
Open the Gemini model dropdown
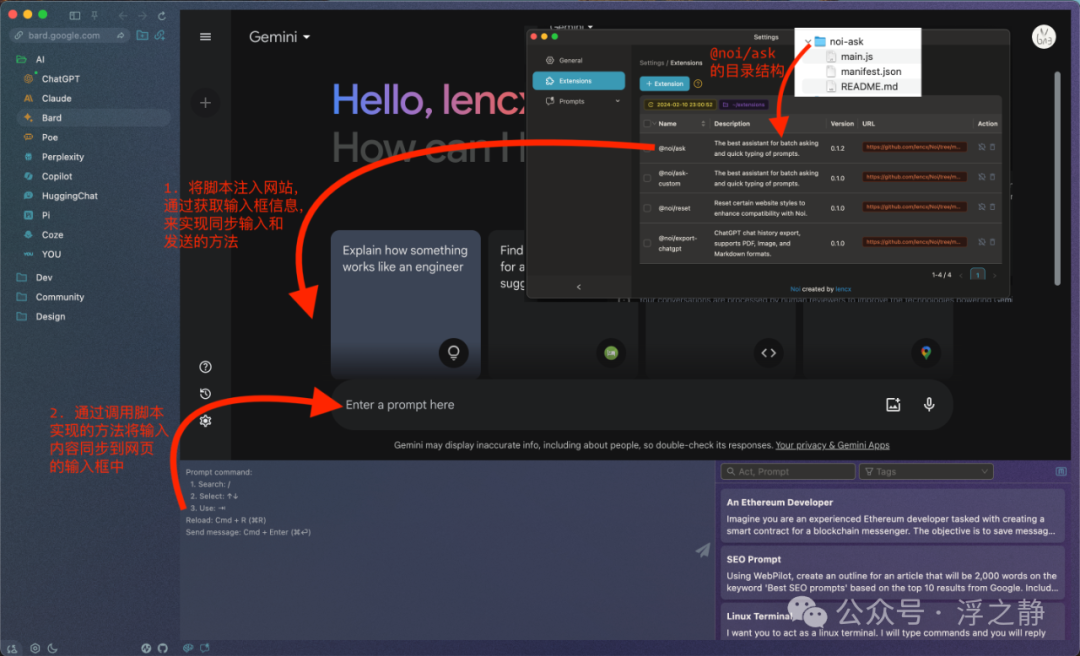pos(280,37)
